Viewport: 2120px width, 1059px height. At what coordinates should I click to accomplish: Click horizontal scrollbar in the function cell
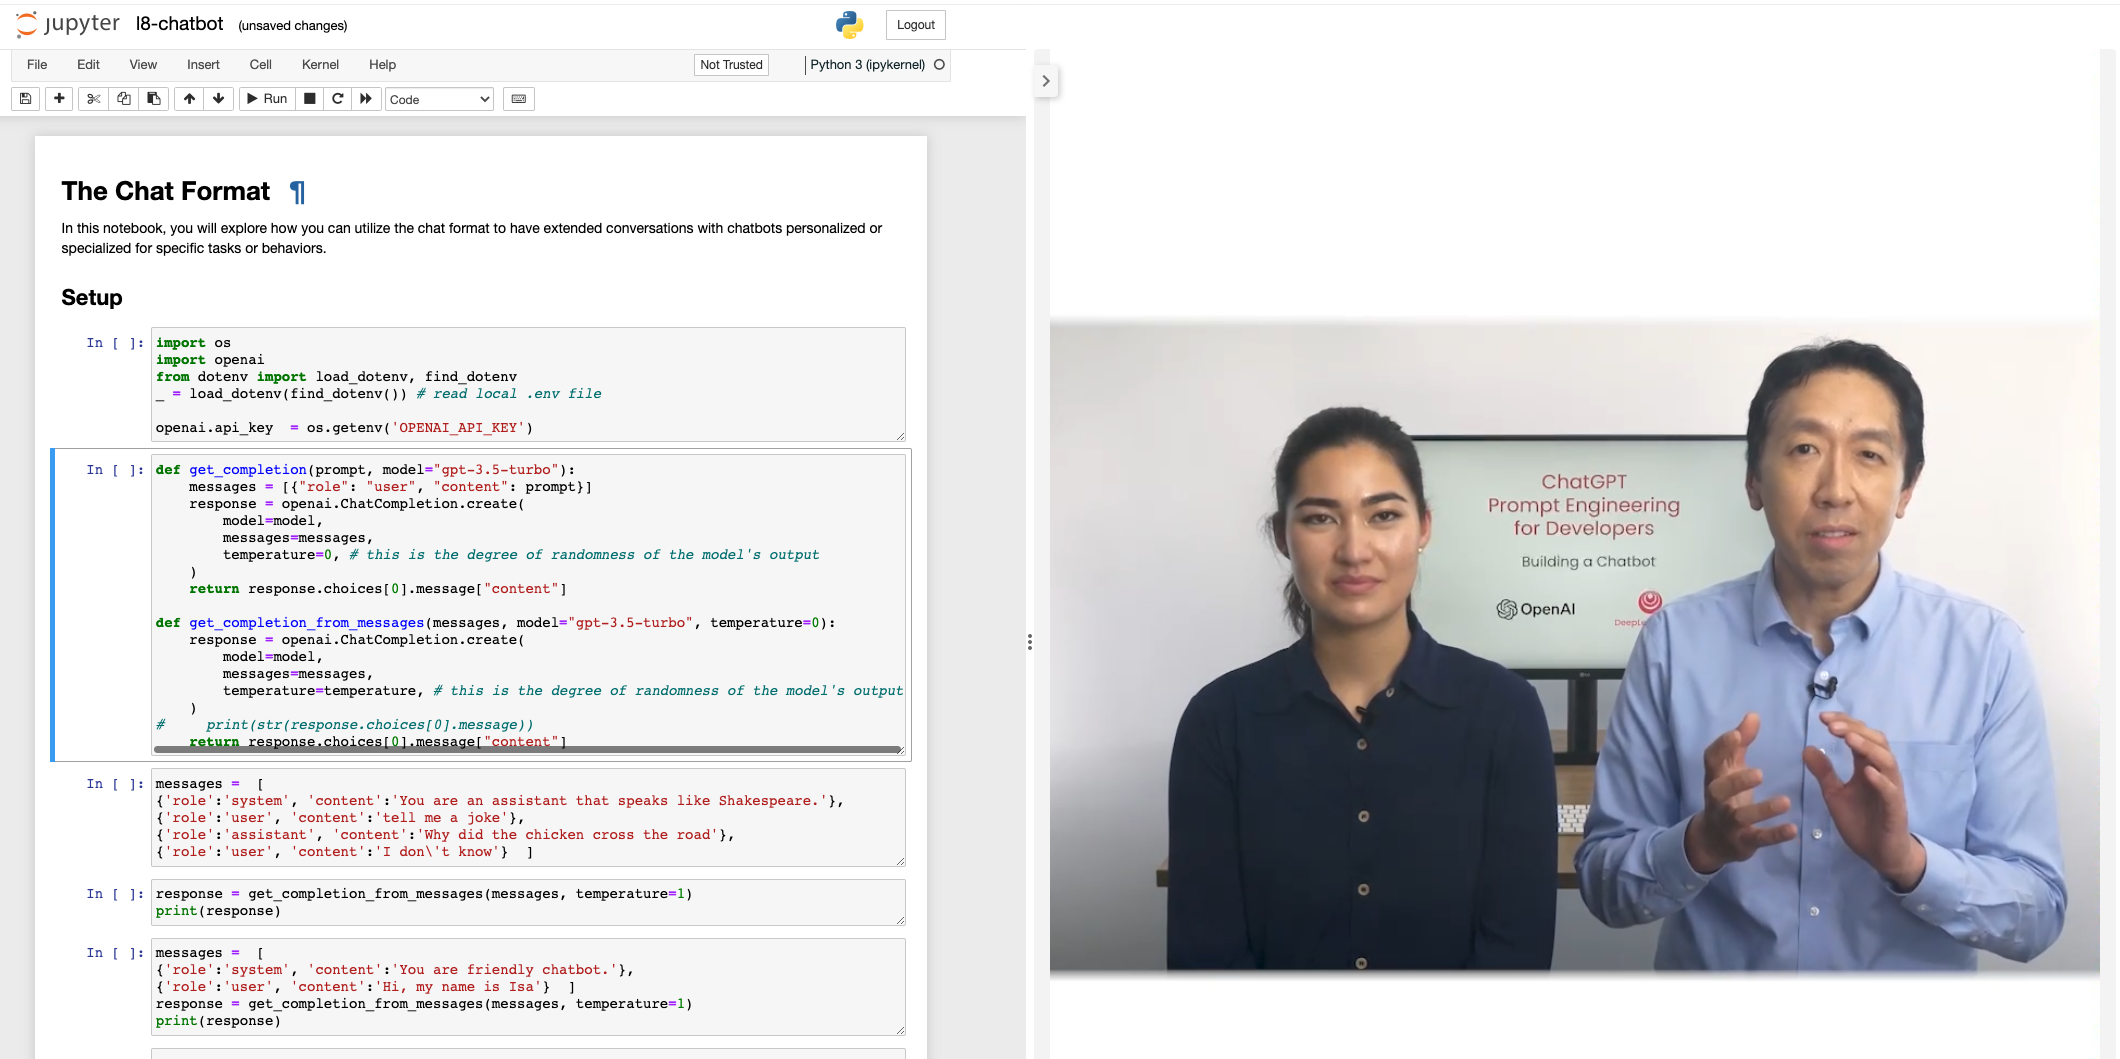click(x=526, y=749)
